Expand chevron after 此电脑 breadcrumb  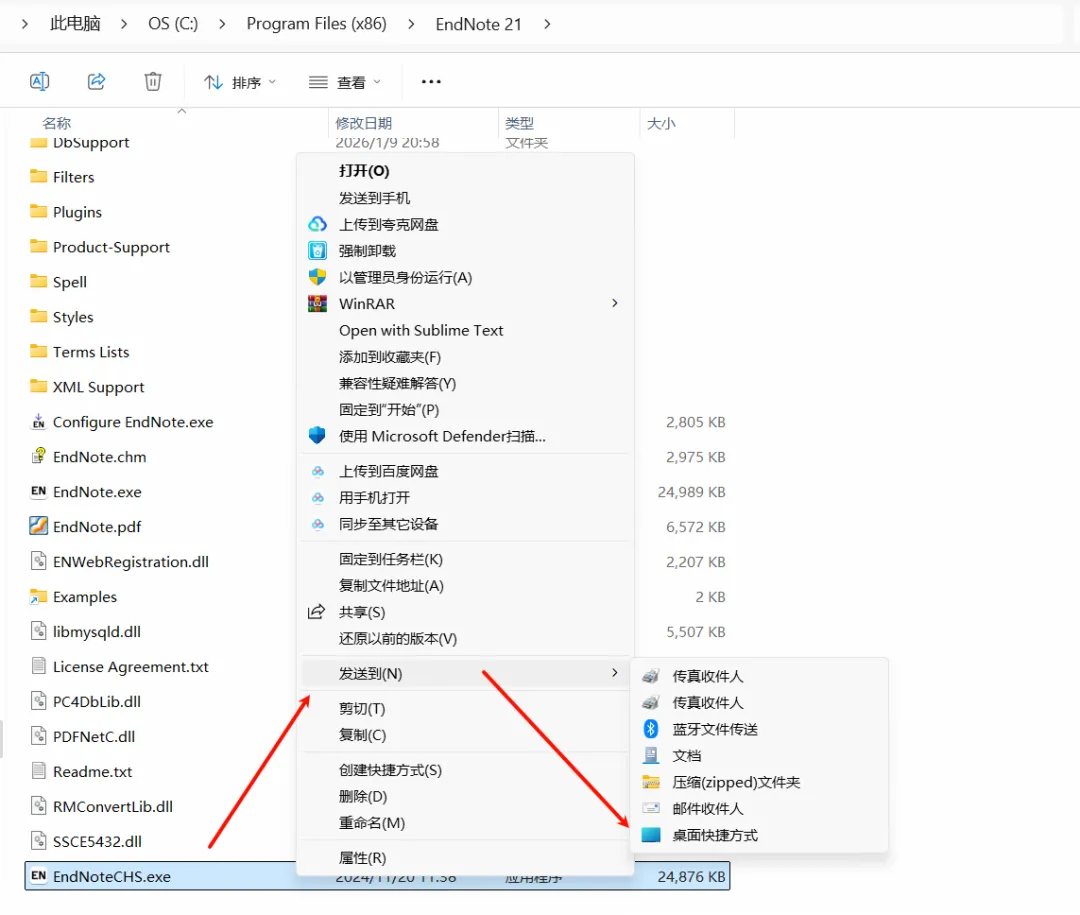124,24
